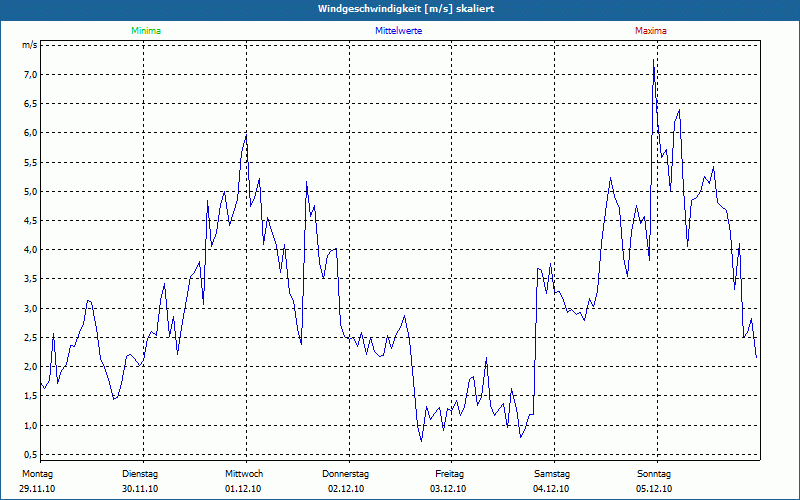Click the date 04.12.10
The width and height of the screenshot is (800, 500).
click(551, 489)
